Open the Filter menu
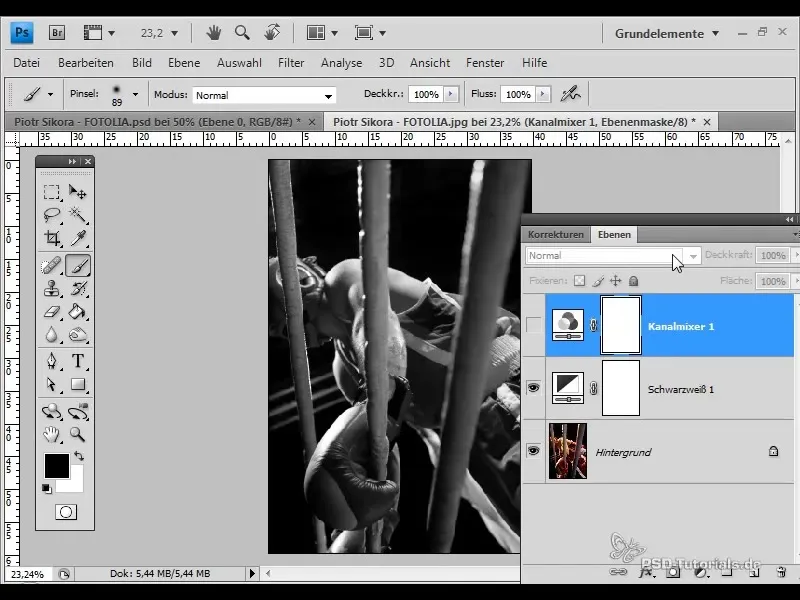This screenshot has width=800, height=600. click(x=291, y=63)
